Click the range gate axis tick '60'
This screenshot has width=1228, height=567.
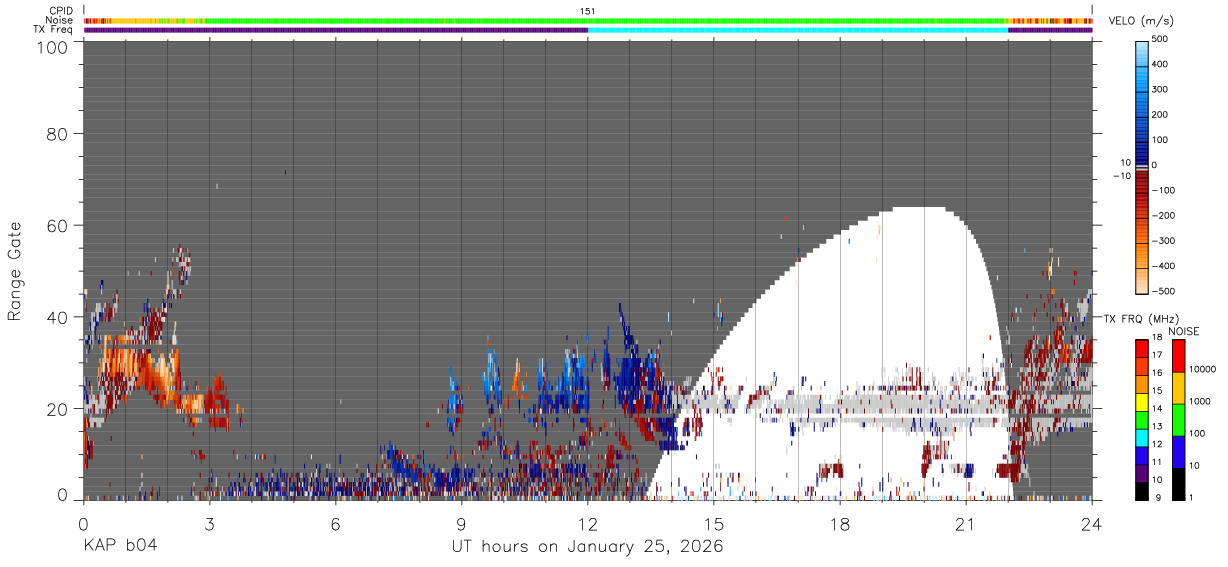coord(58,225)
